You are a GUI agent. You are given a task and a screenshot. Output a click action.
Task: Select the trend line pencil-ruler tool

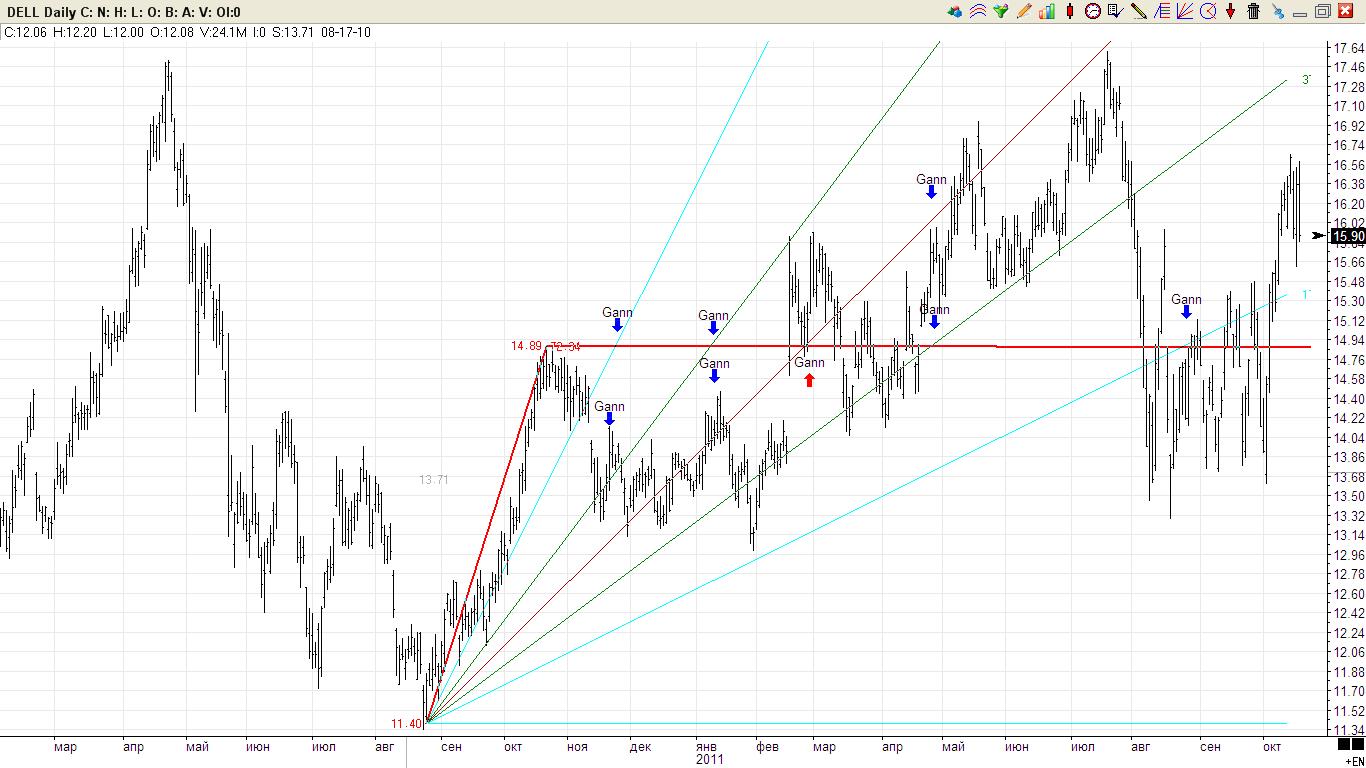click(1139, 11)
